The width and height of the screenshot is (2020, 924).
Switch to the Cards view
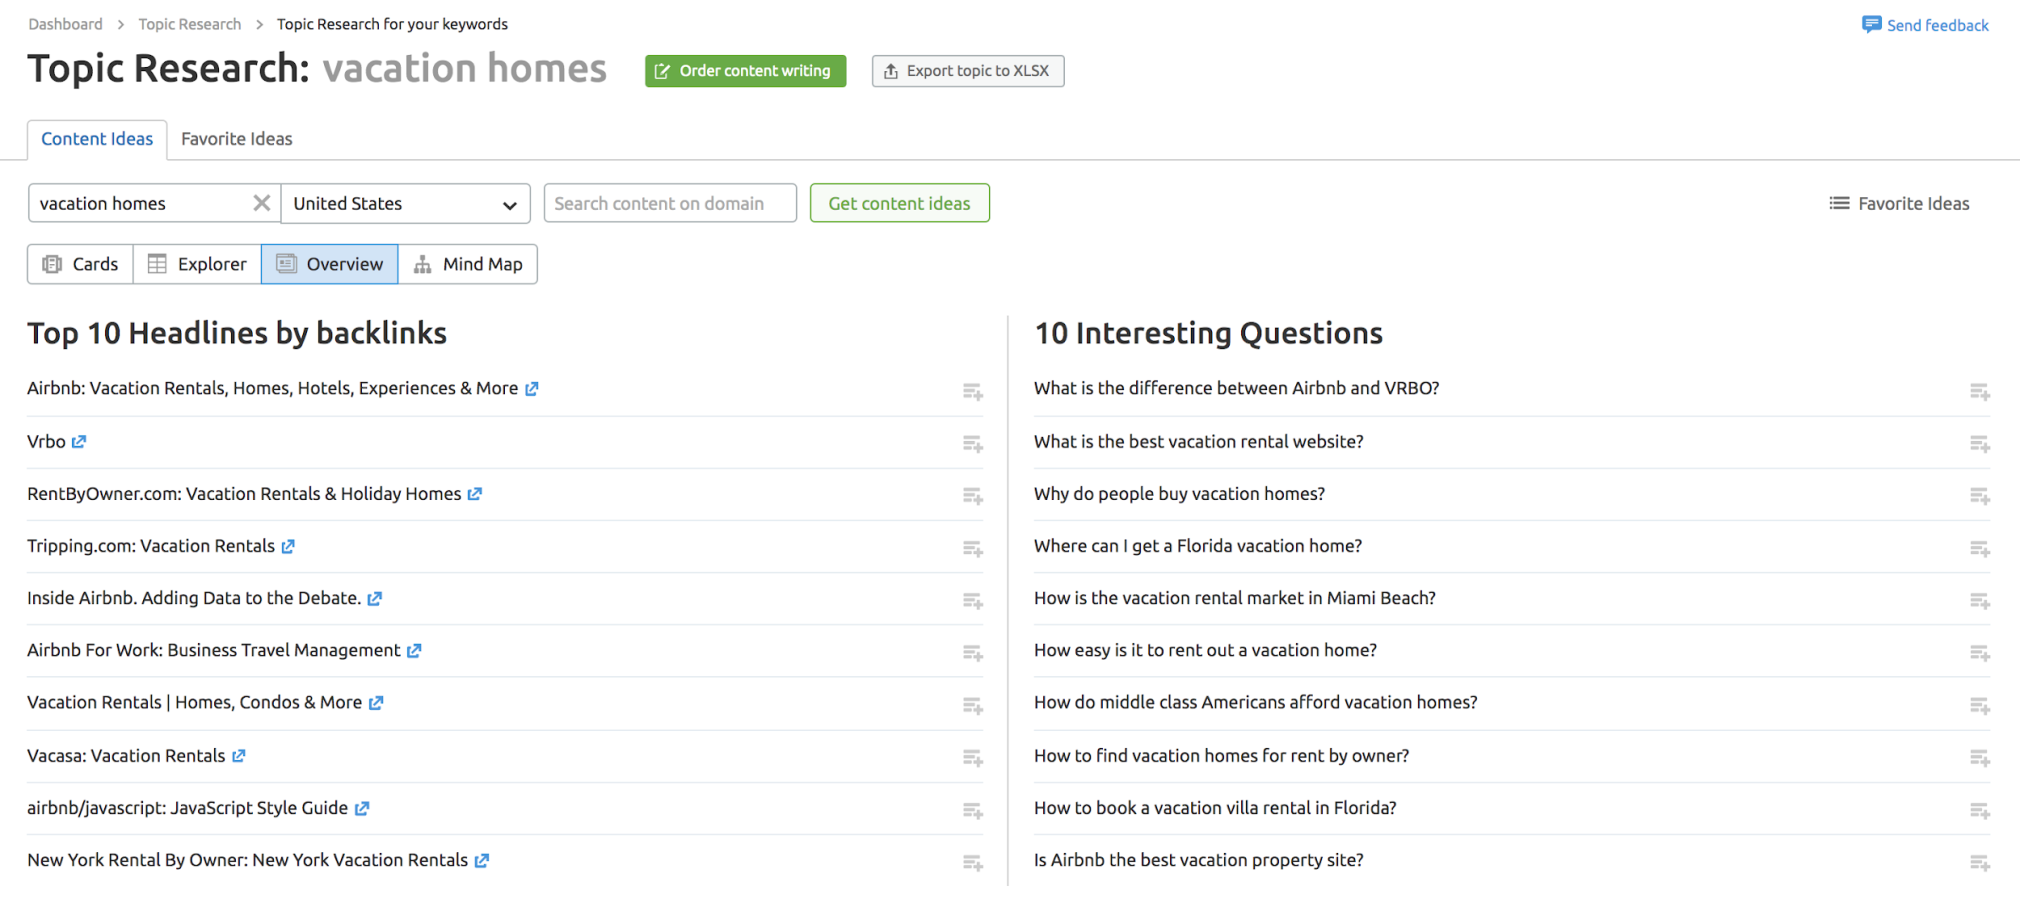tap(80, 263)
